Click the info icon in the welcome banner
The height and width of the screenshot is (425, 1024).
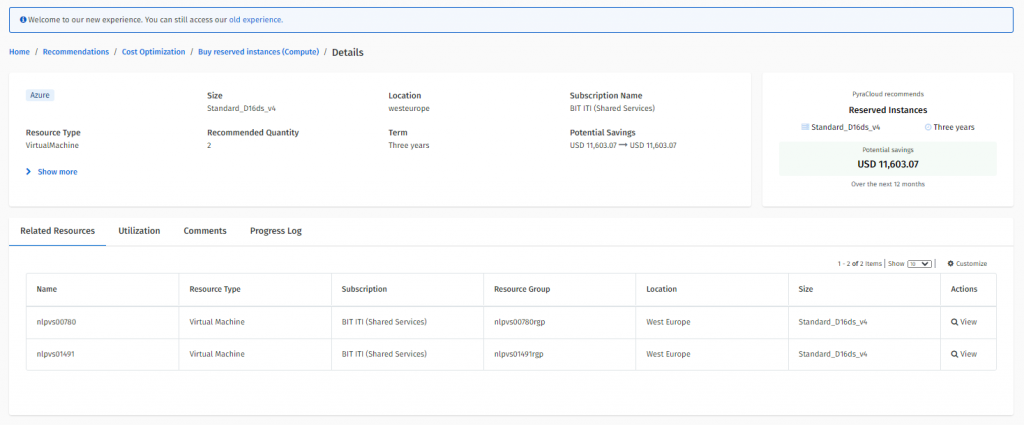point(23,19)
